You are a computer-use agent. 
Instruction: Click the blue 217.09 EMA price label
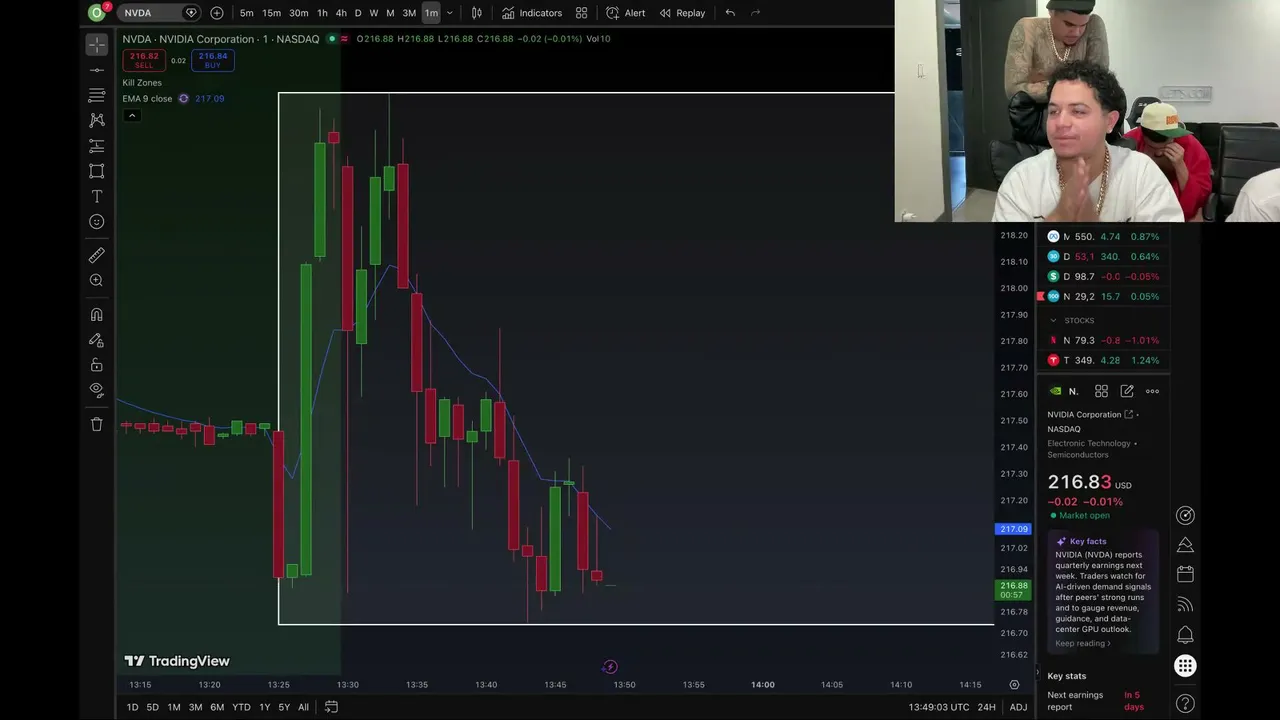coord(1013,529)
